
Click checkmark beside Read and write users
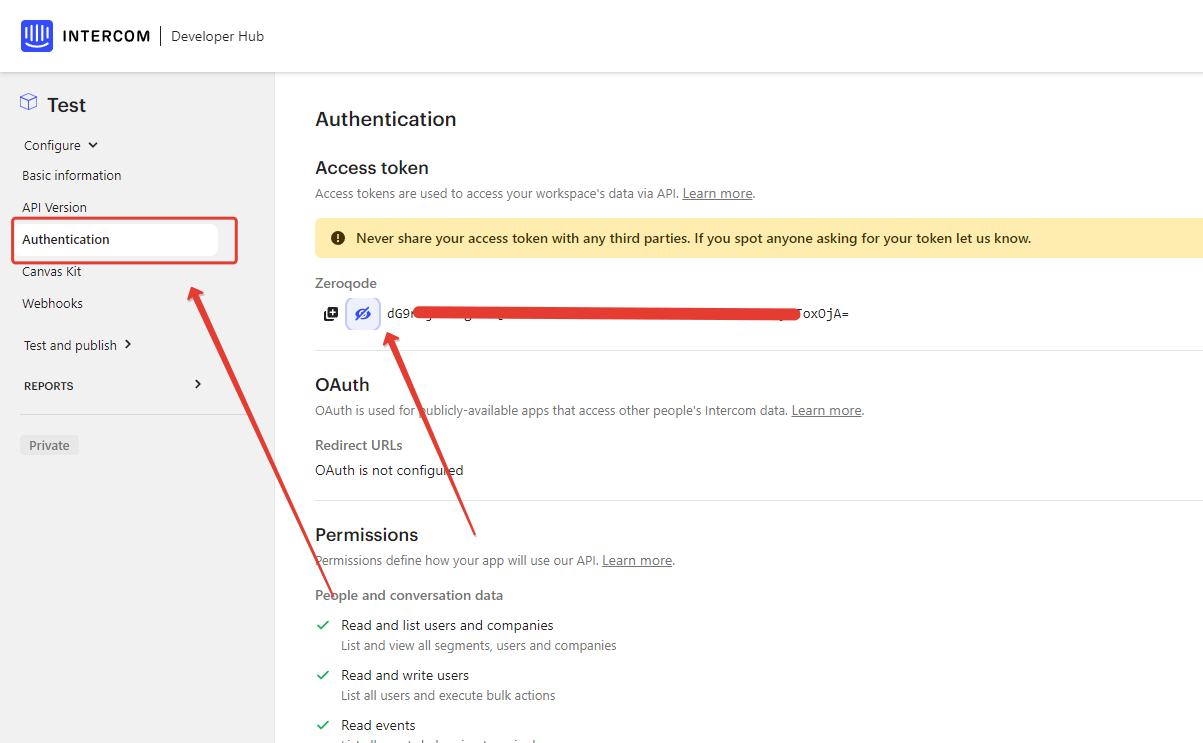tap(323, 675)
